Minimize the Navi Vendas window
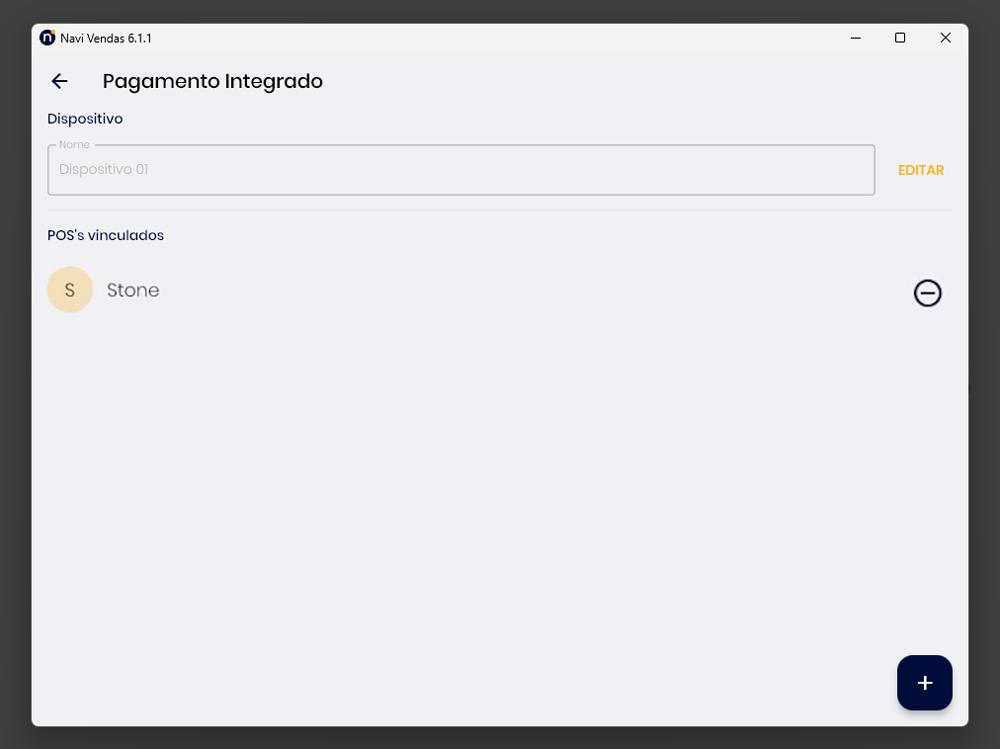Image resolution: width=1000 pixels, height=749 pixels. coord(855,38)
